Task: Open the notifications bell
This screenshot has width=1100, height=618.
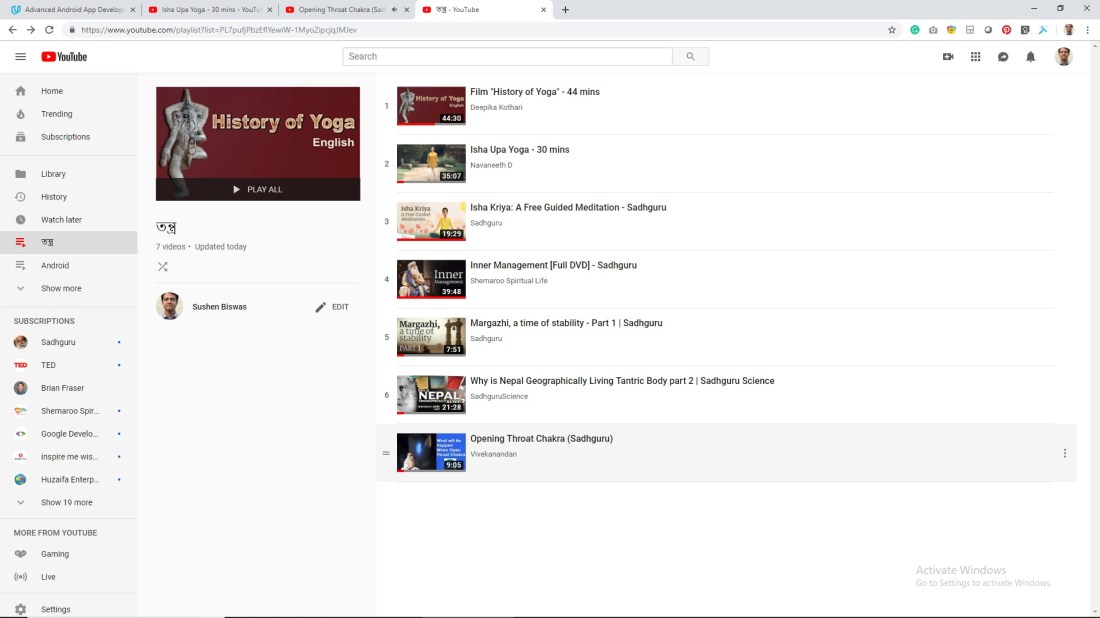Action: (x=1030, y=57)
